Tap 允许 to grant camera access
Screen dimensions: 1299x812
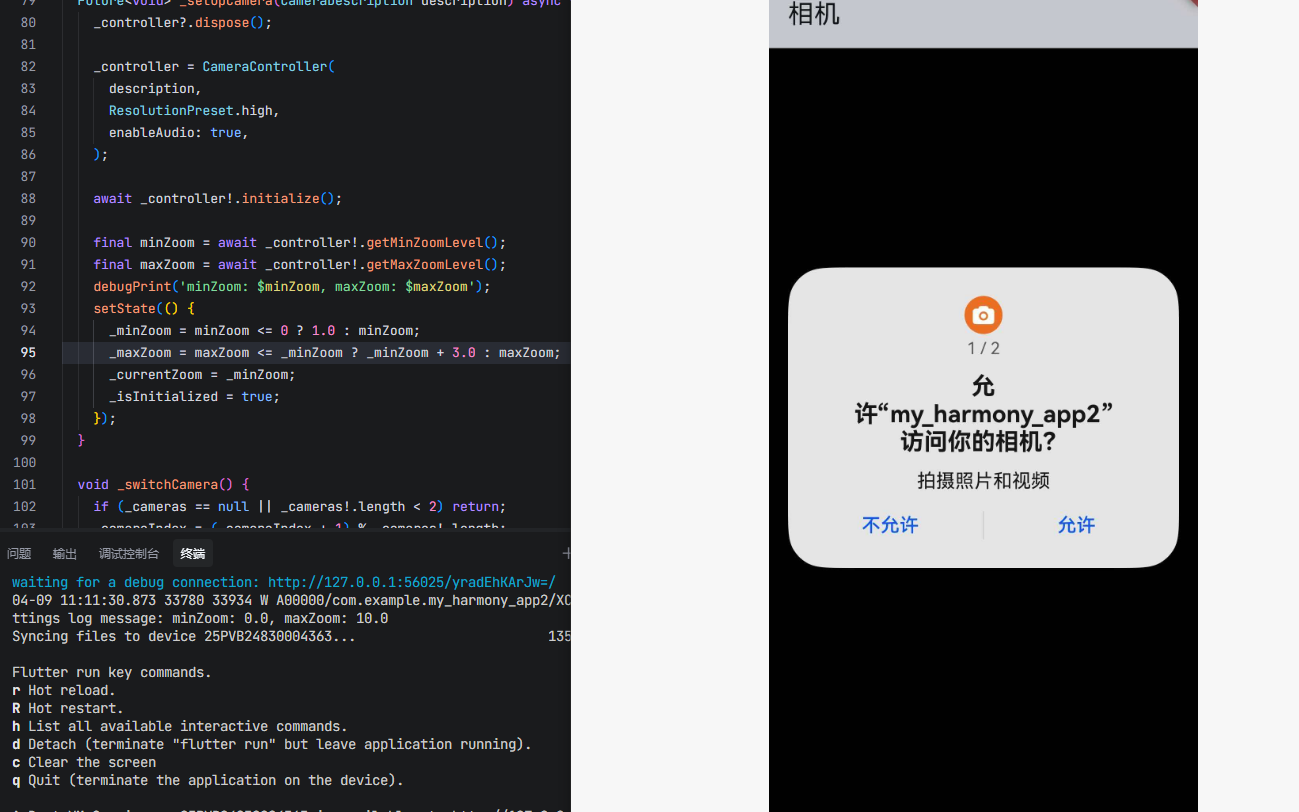point(1076,525)
